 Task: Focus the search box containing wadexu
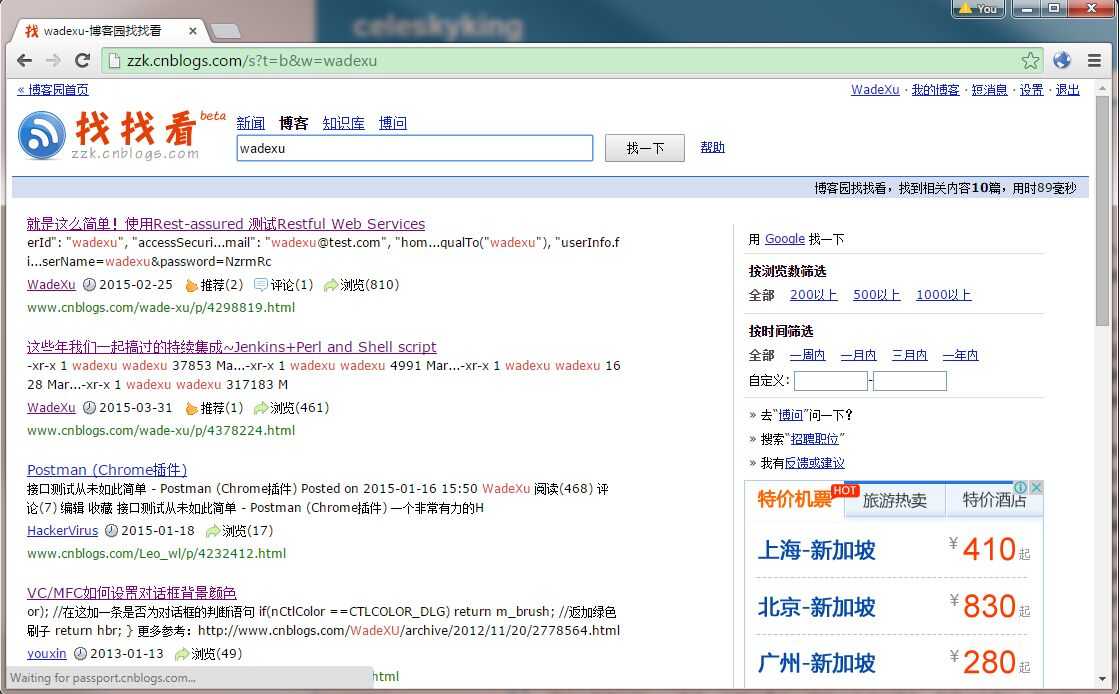[x=415, y=148]
